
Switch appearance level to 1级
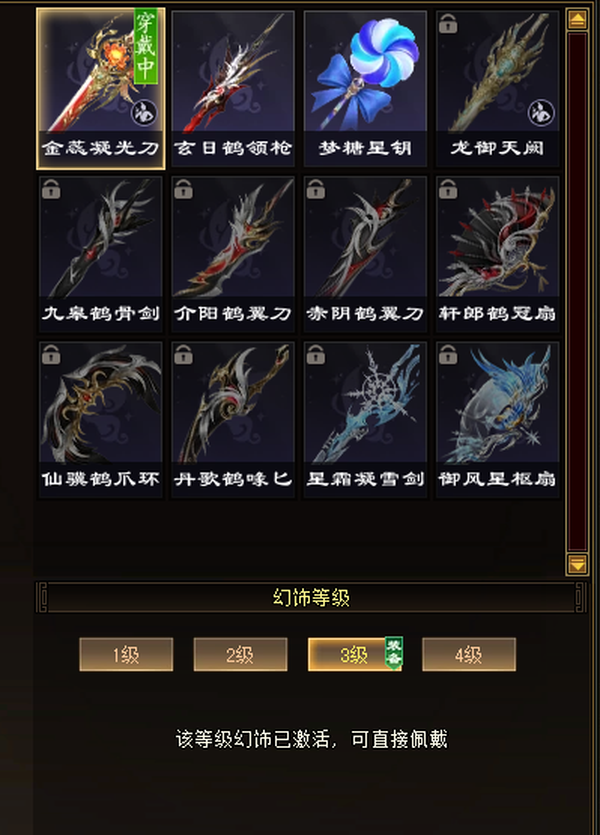click(126, 654)
